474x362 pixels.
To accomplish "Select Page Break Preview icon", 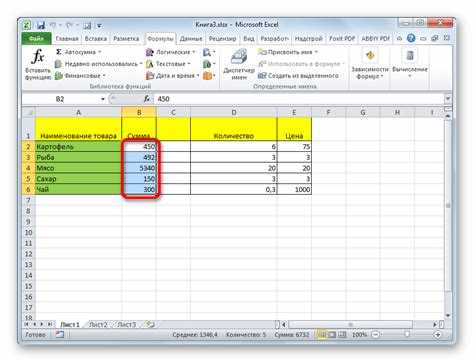I will click(x=342, y=334).
